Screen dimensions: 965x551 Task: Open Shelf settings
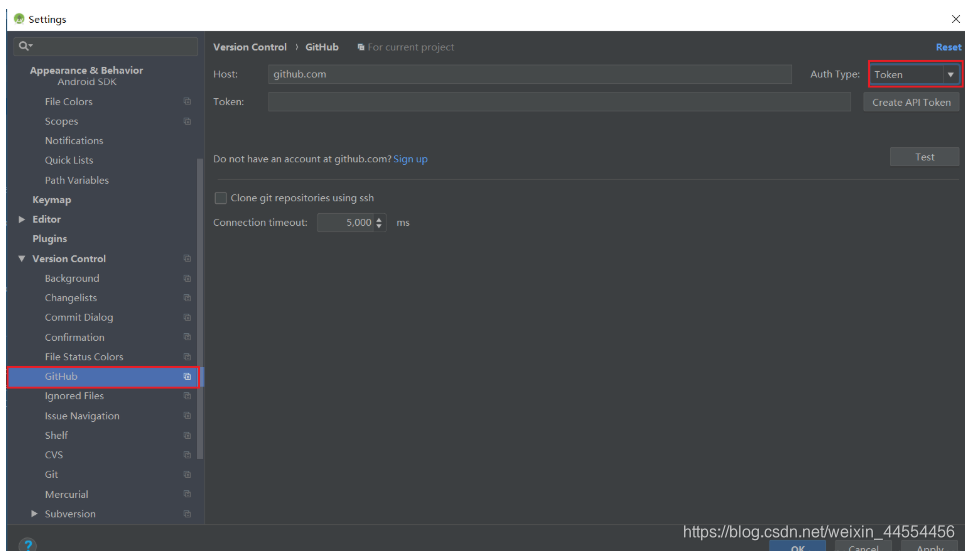56,435
